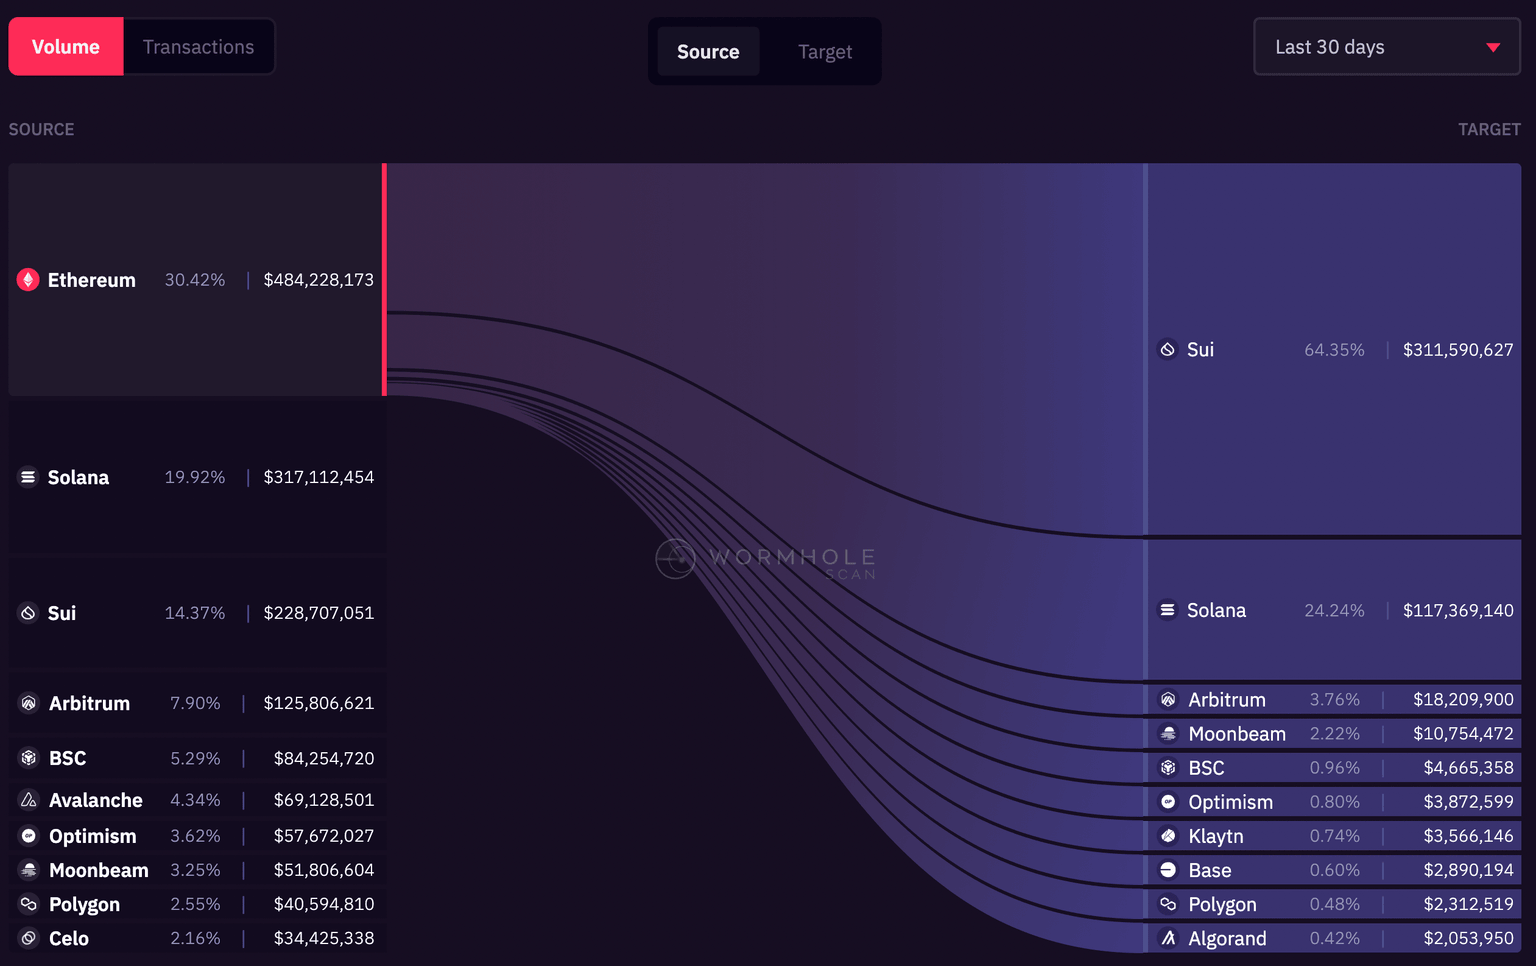
Task: Click the Celo icon in source list
Action: [x=29, y=938]
